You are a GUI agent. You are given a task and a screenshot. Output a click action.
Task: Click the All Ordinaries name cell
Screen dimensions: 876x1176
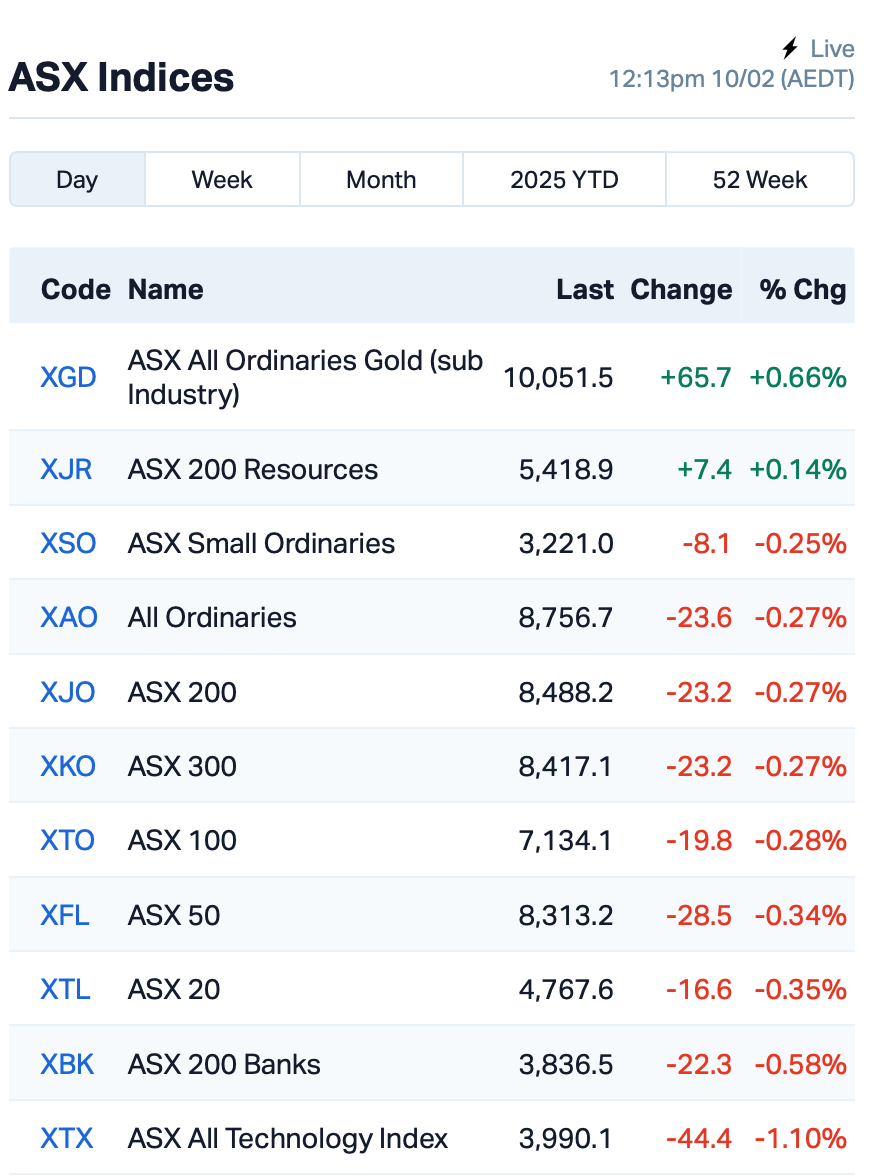(x=212, y=617)
